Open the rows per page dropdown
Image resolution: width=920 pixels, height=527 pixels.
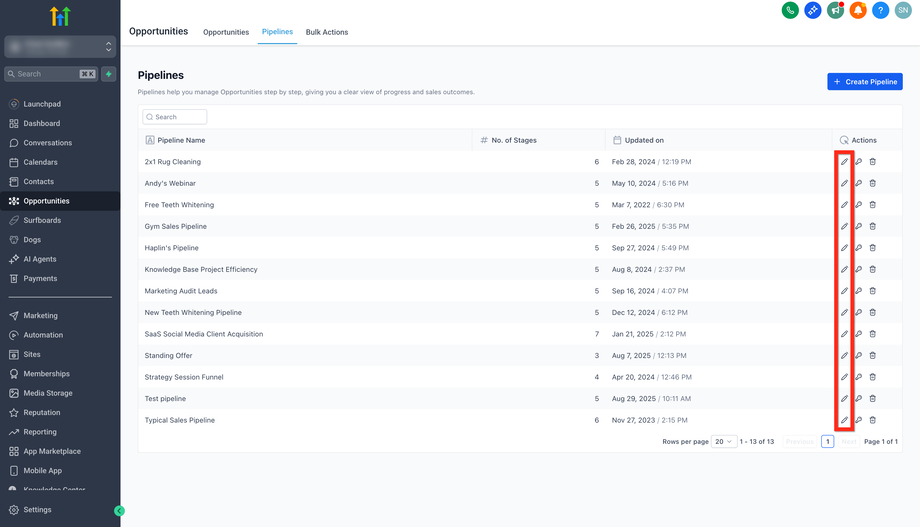723,441
